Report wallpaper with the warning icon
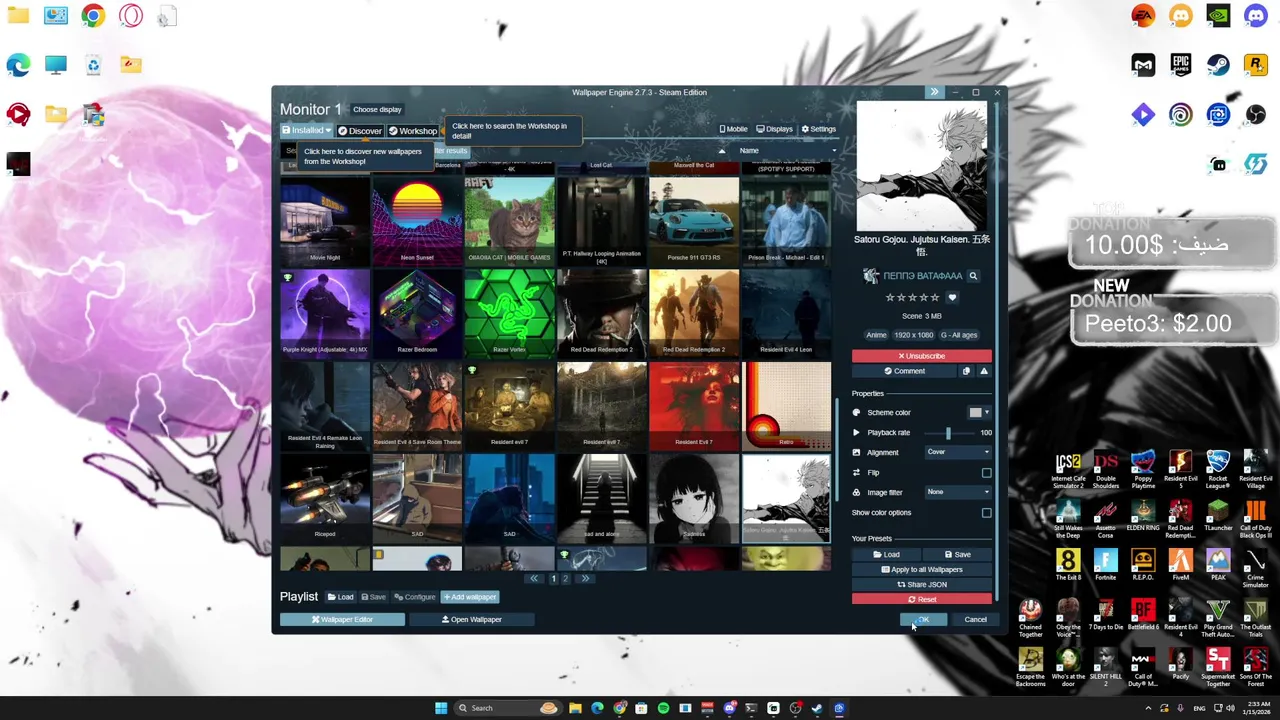 (x=984, y=371)
